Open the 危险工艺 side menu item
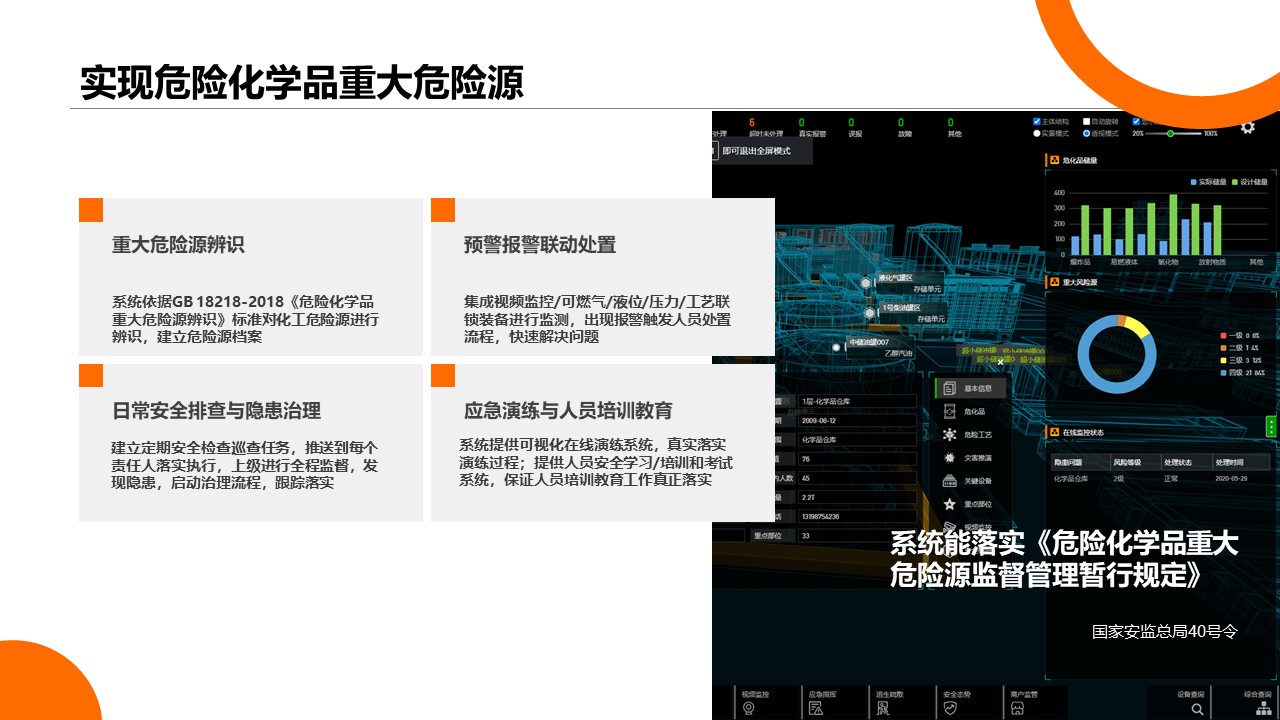The image size is (1280, 720). pos(970,435)
